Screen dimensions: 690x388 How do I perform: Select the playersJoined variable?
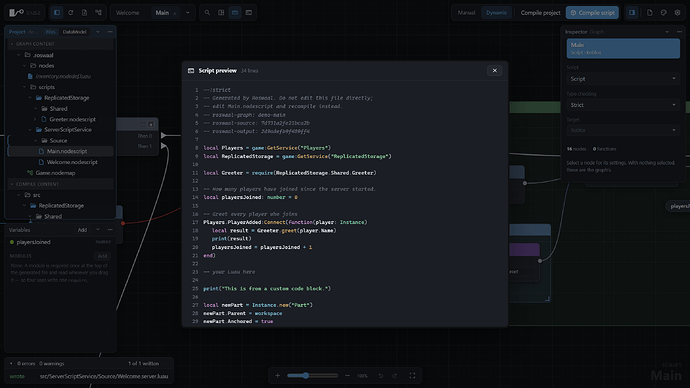[61, 242]
